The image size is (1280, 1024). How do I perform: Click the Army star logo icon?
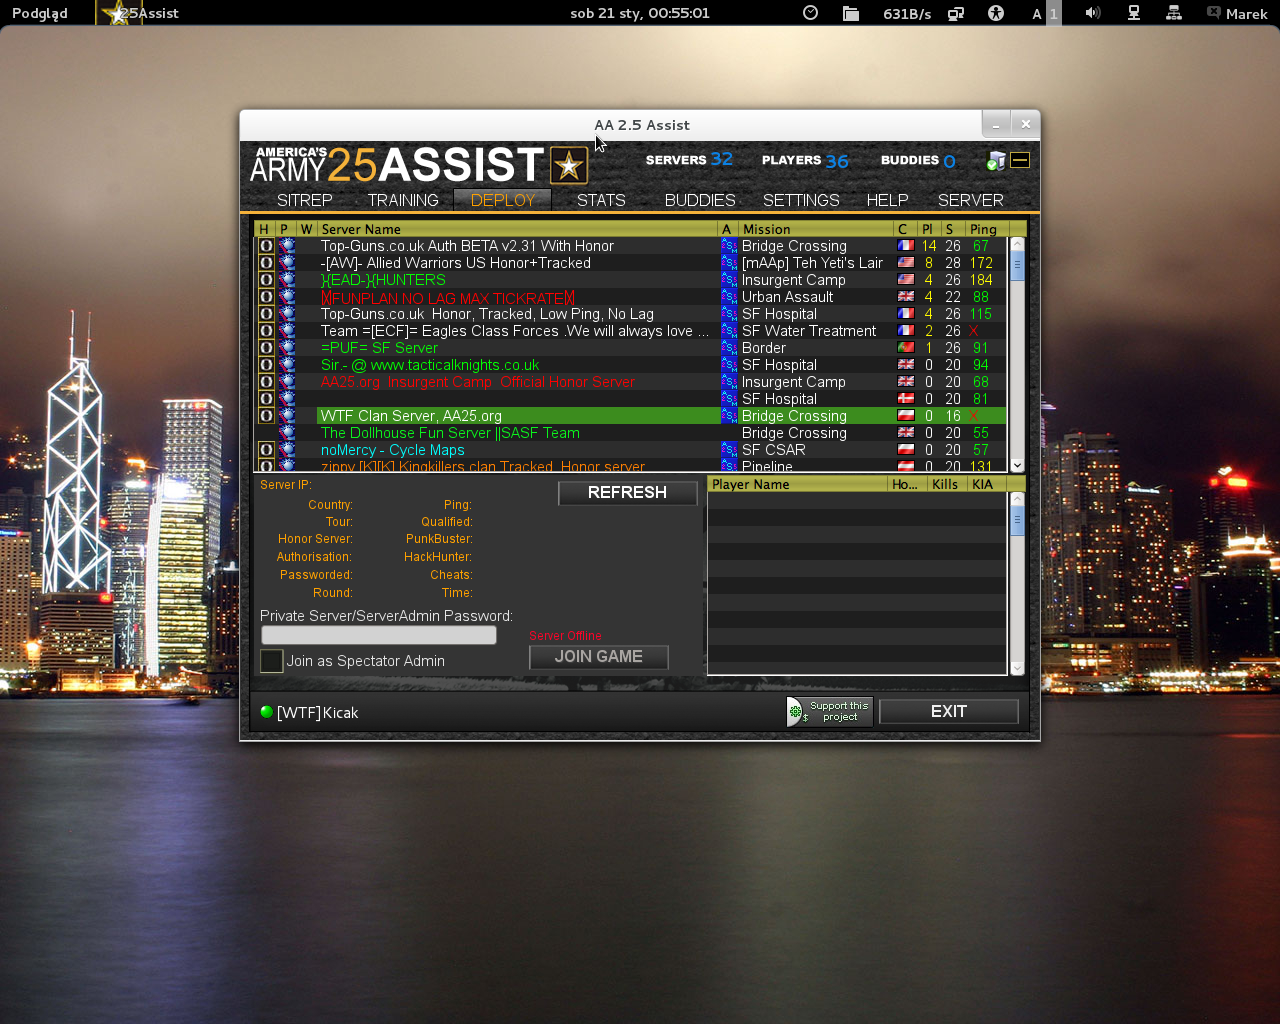click(569, 165)
